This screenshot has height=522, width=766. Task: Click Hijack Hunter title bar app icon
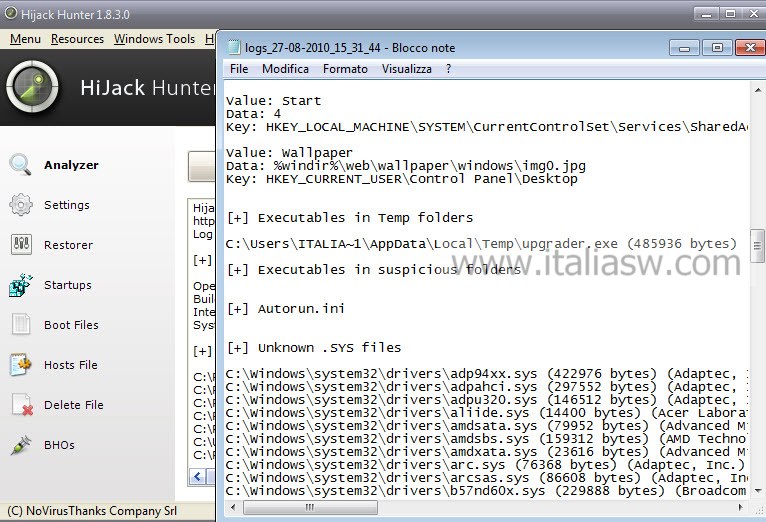click(x=10, y=13)
